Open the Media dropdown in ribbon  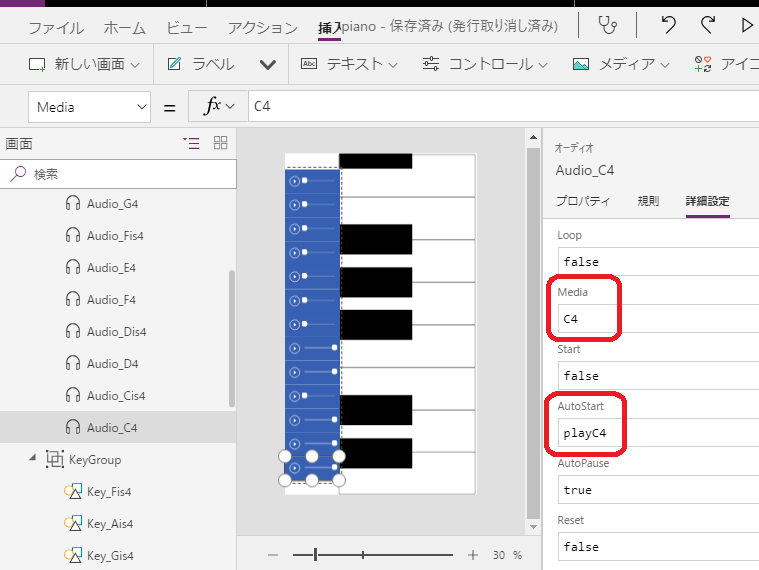click(621, 64)
